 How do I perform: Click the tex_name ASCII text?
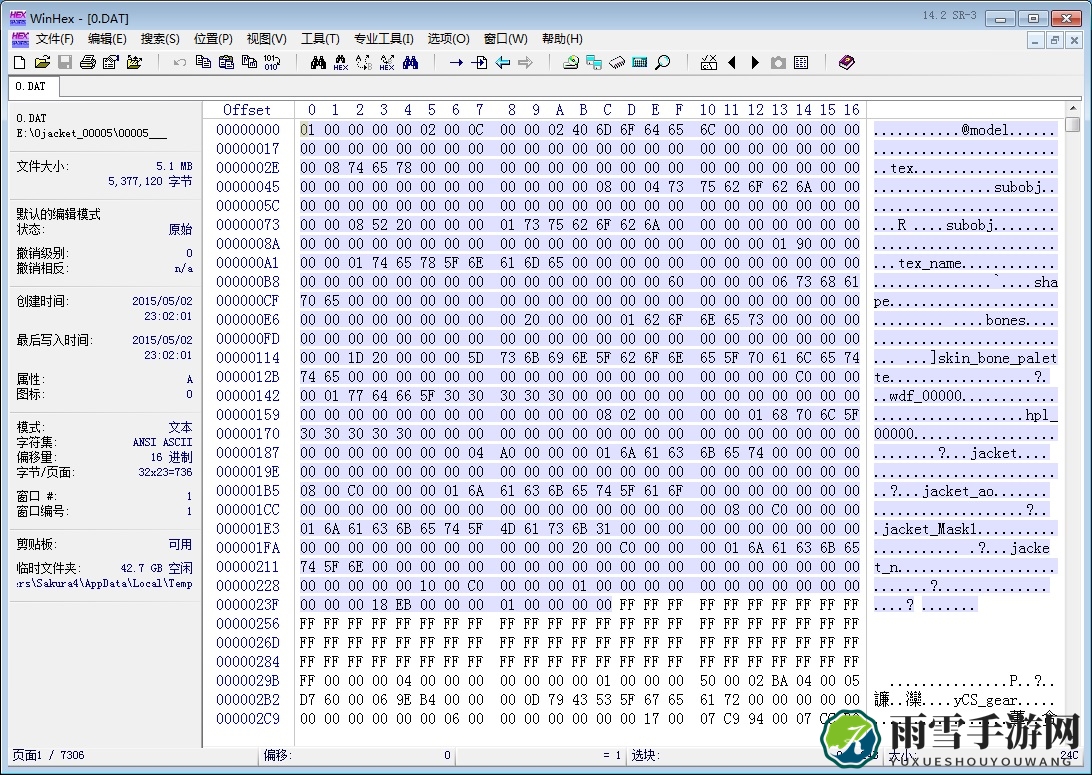point(930,263)
